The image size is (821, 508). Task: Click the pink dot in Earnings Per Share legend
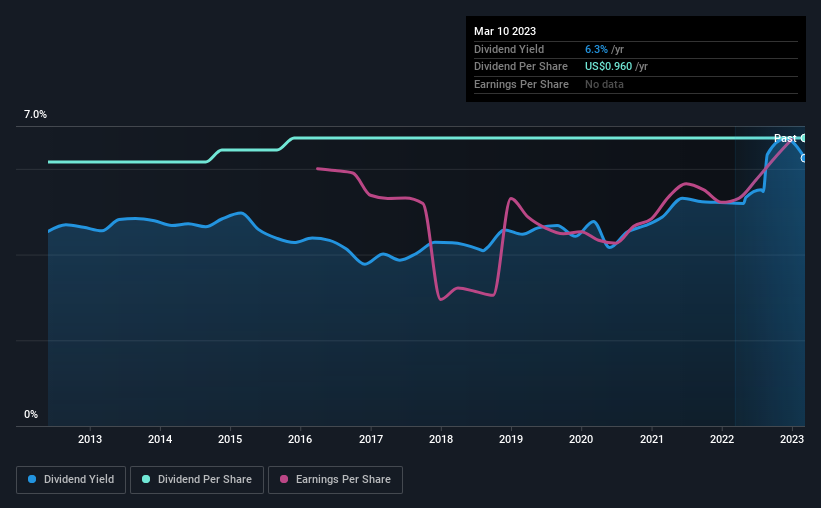click(285, 480)
